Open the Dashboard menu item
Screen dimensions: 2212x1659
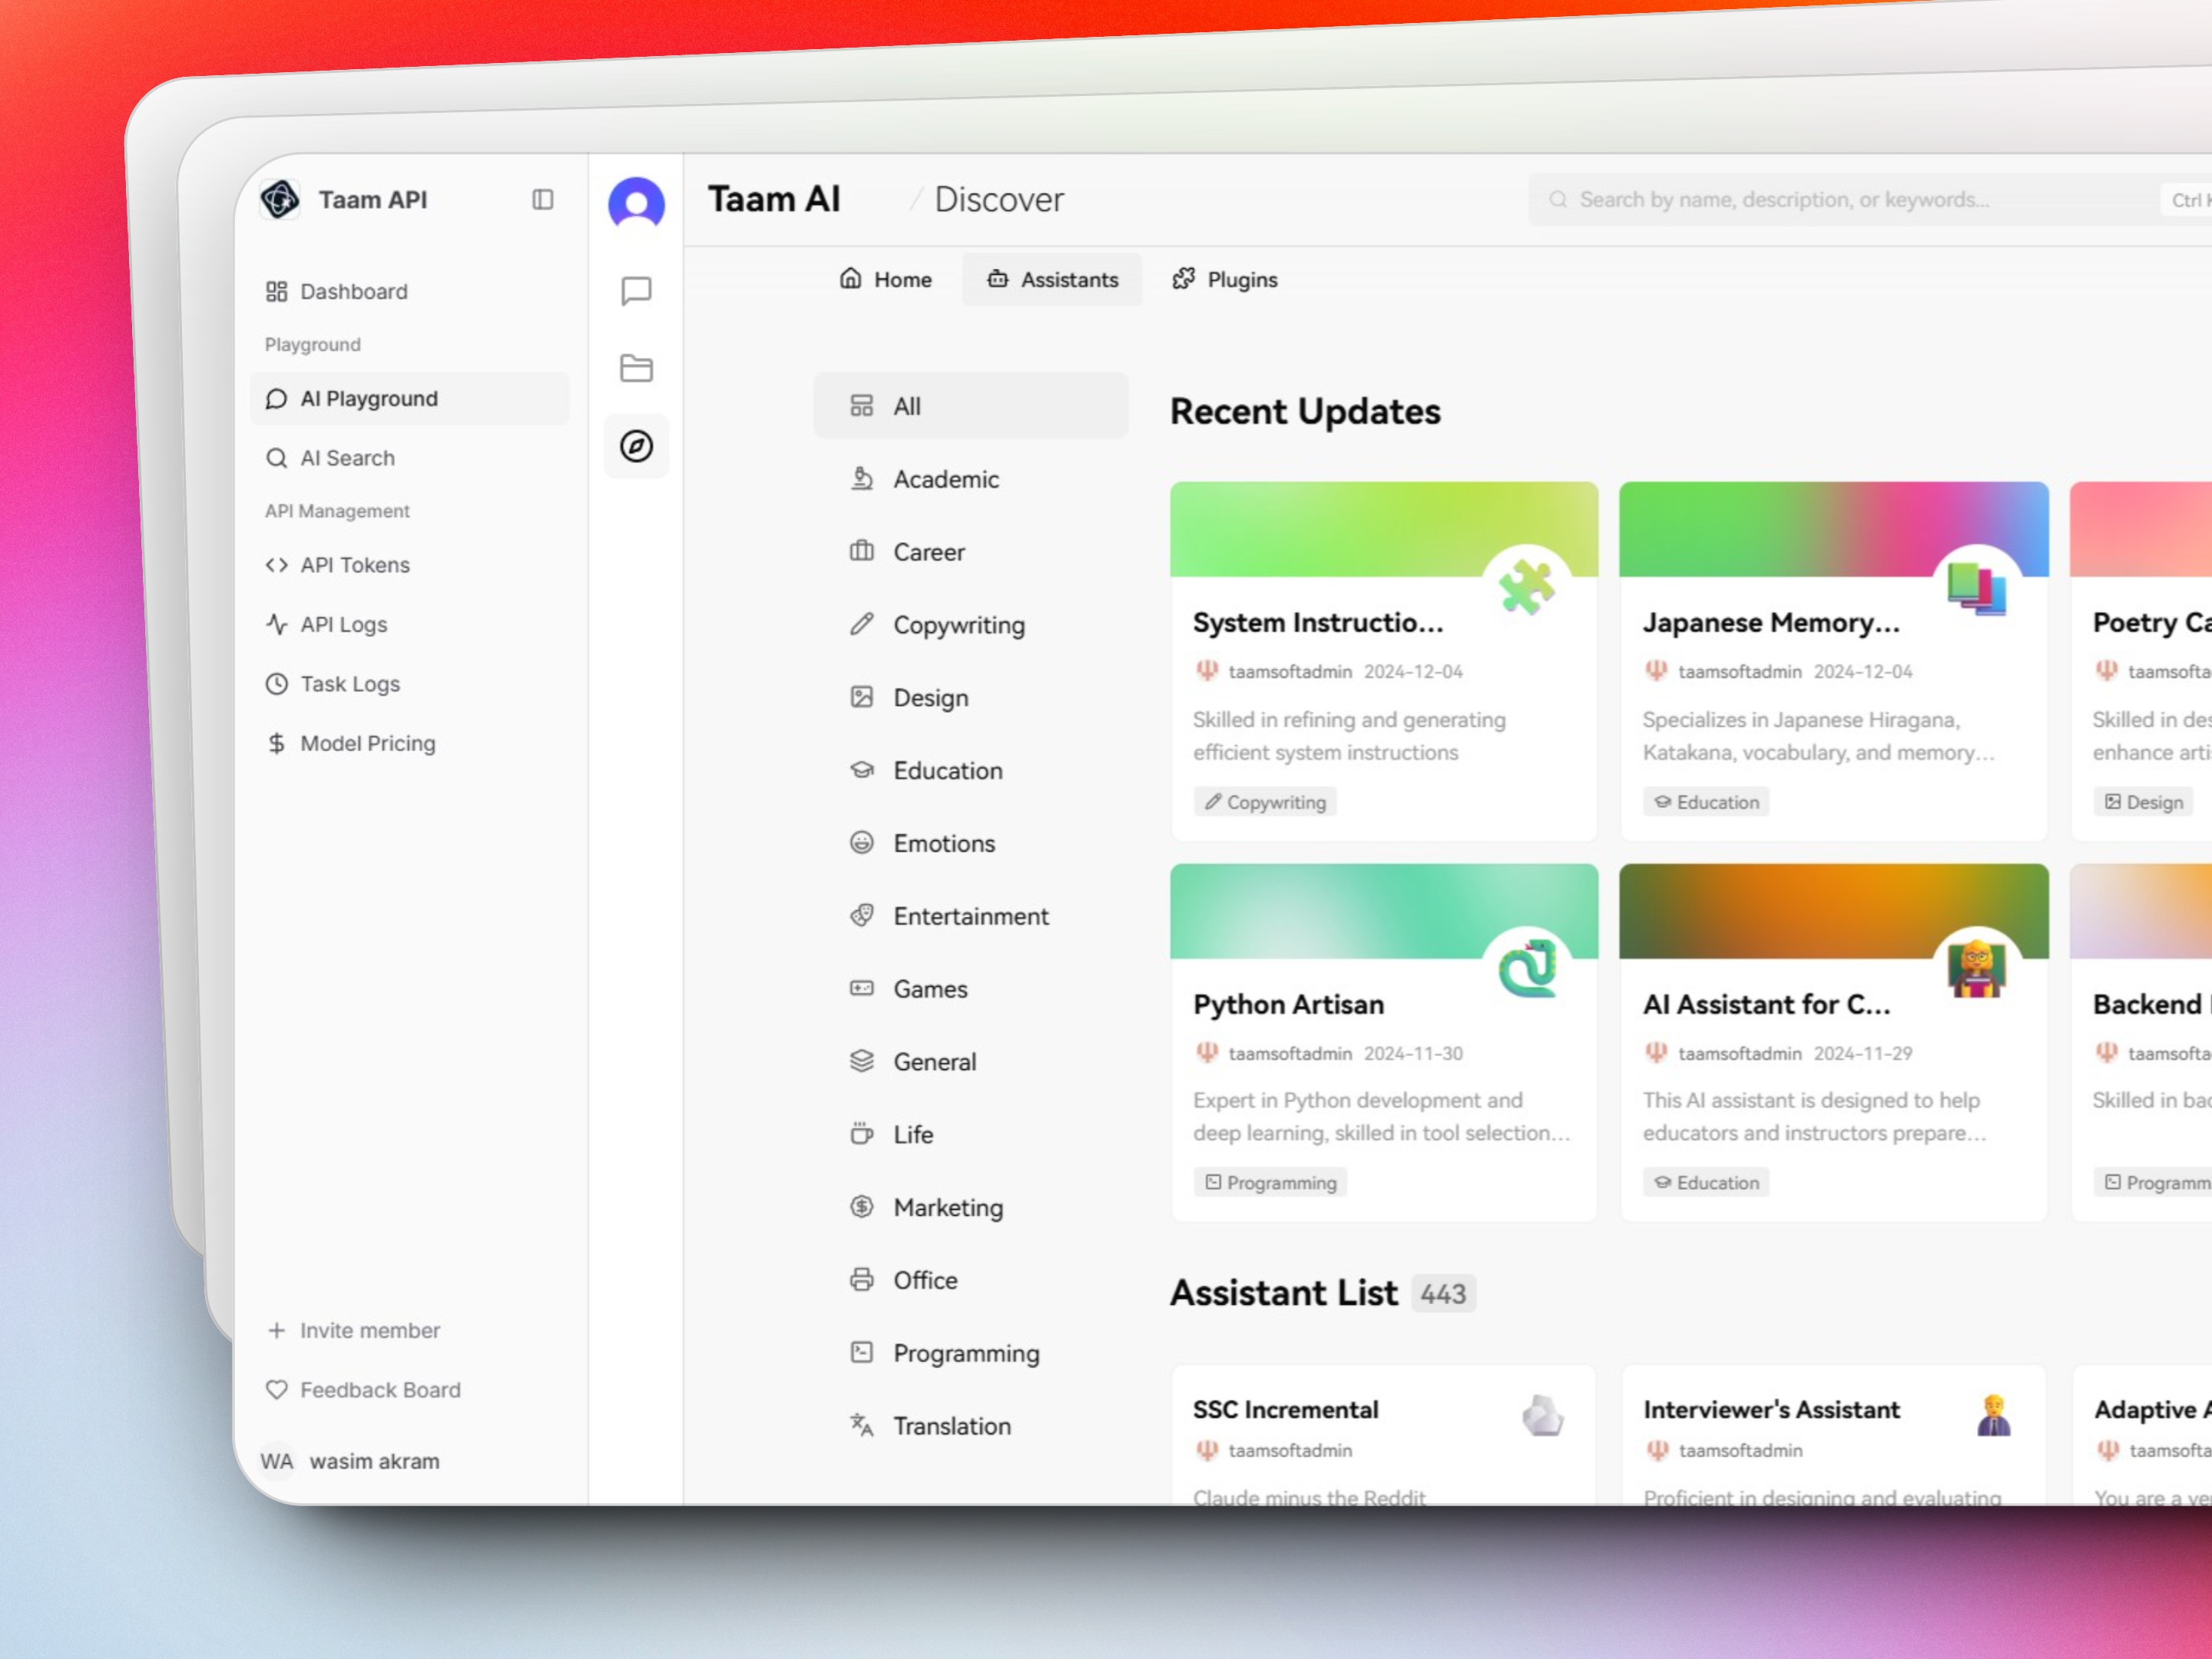click(x=352, y=292)
